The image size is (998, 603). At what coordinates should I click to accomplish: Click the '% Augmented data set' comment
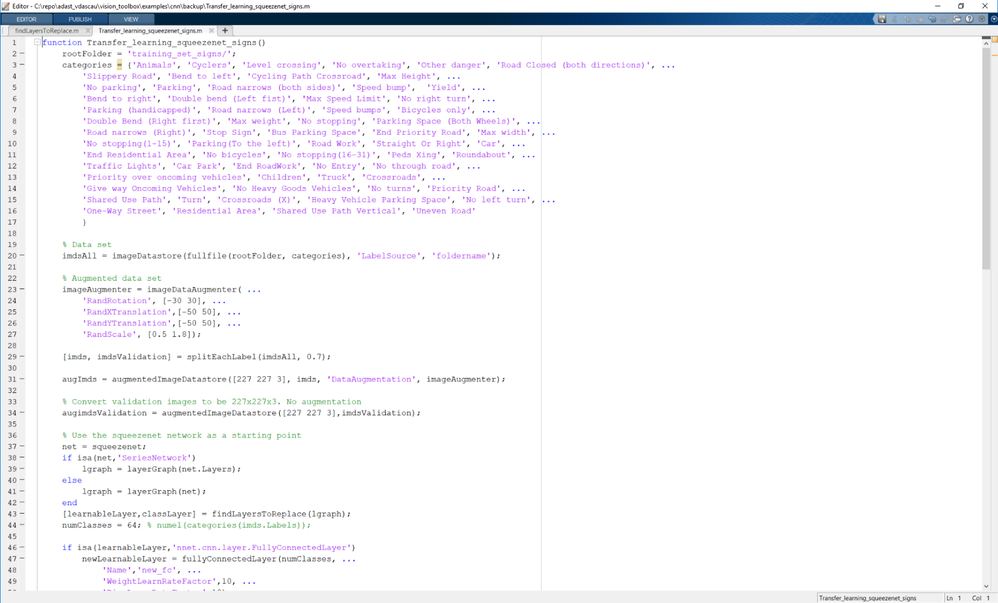point(111,278)
